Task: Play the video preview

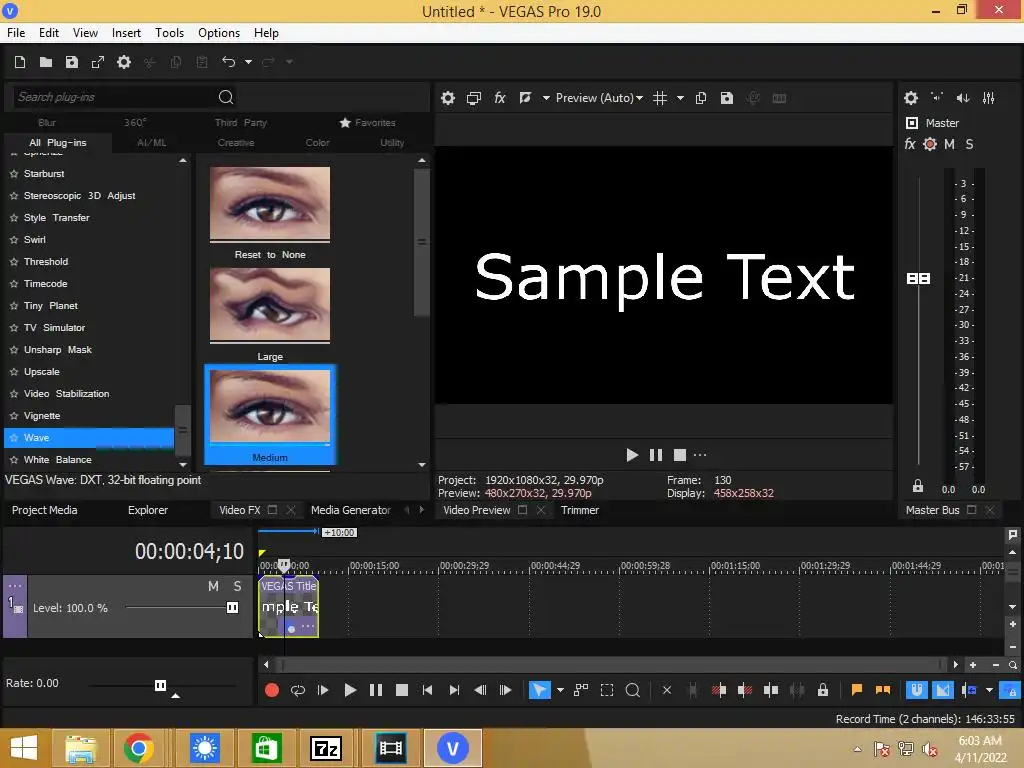Action: [x=632, y=455]
